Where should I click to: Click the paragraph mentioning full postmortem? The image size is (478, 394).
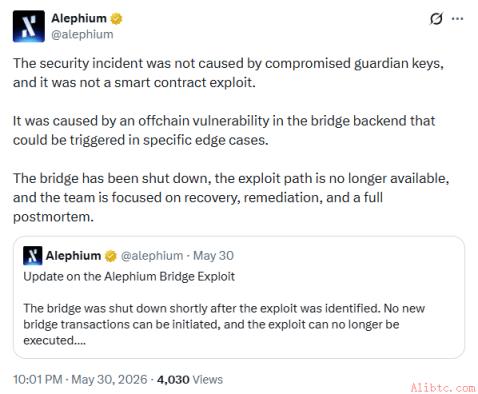pos(231,197)
